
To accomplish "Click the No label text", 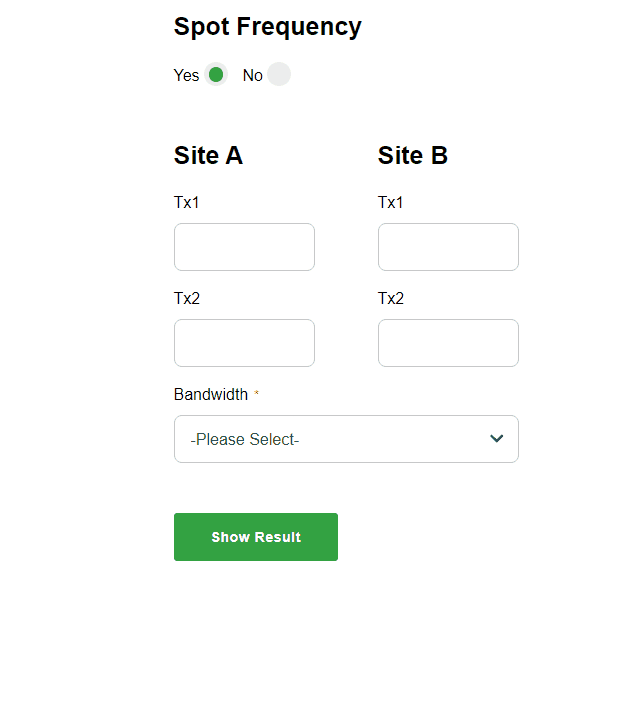I will 252,75.
